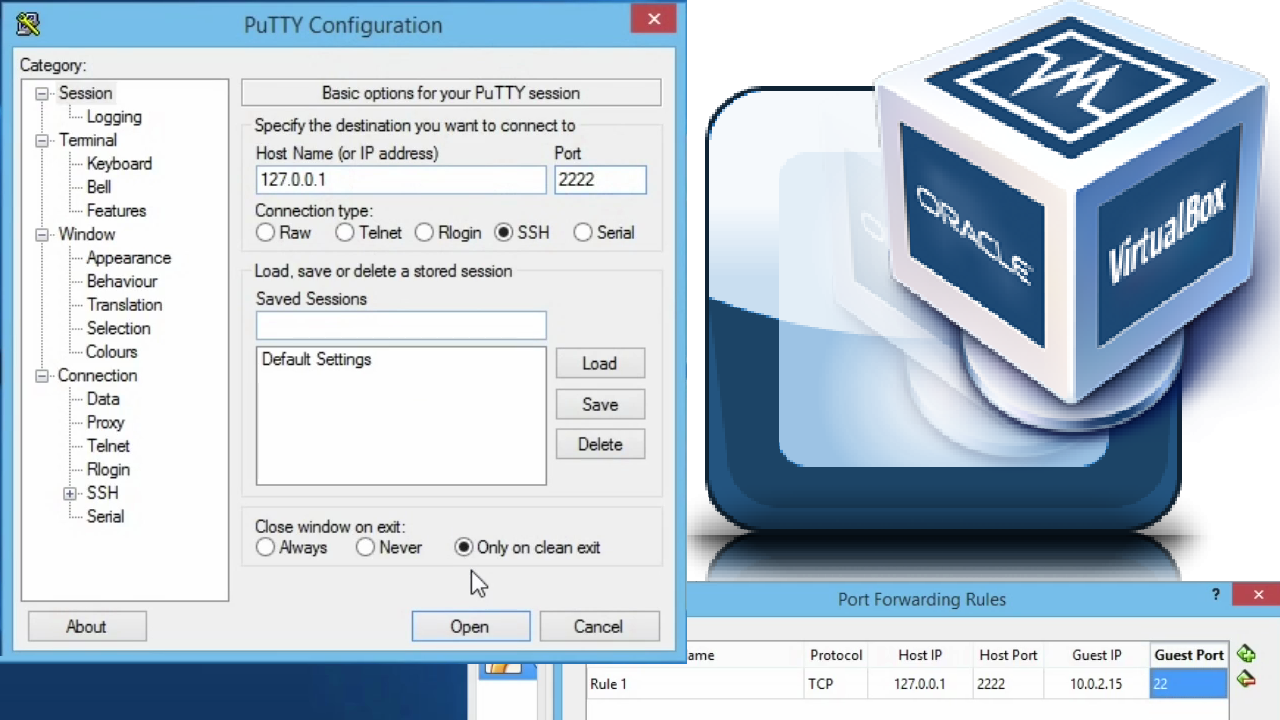Open the Appearance category
The image size is (1280, 720).
tap(128, 258)
